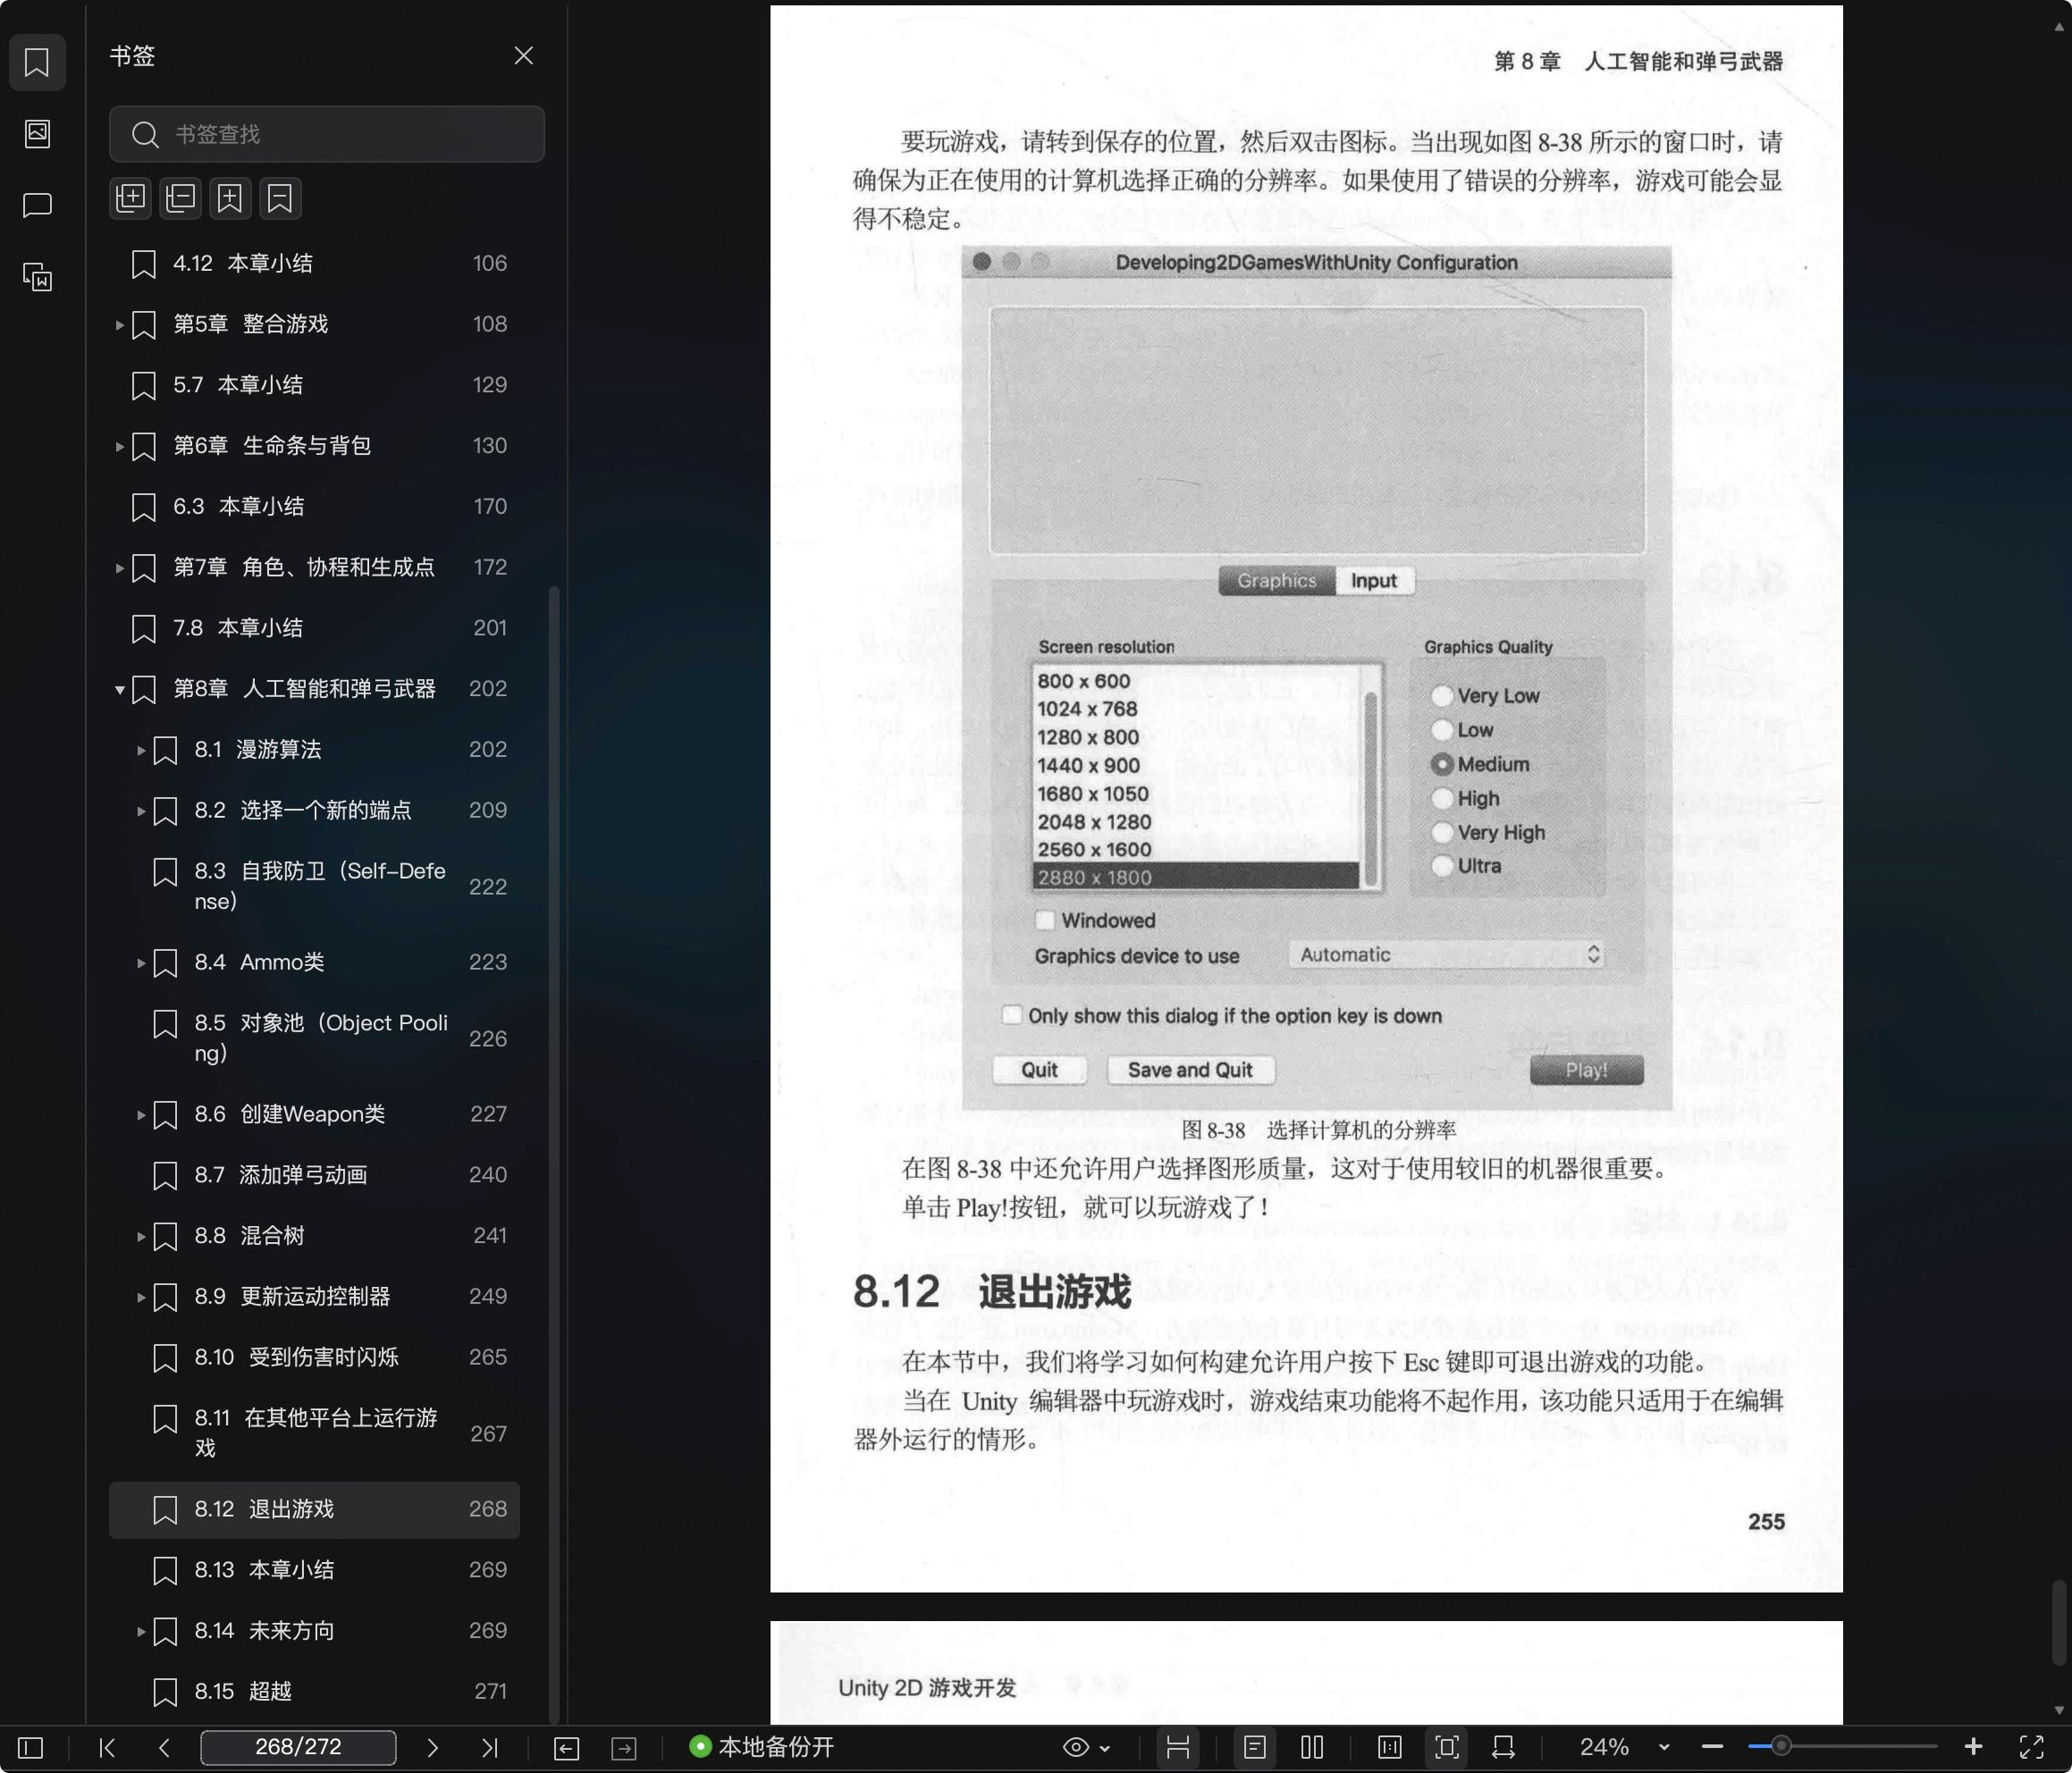The width and height of the screenshot is (2072, 1773).
Task: Open bookmark 8.10 受到伤害时闪烁
Action: pyautogui.click(x=314, y=1357)
